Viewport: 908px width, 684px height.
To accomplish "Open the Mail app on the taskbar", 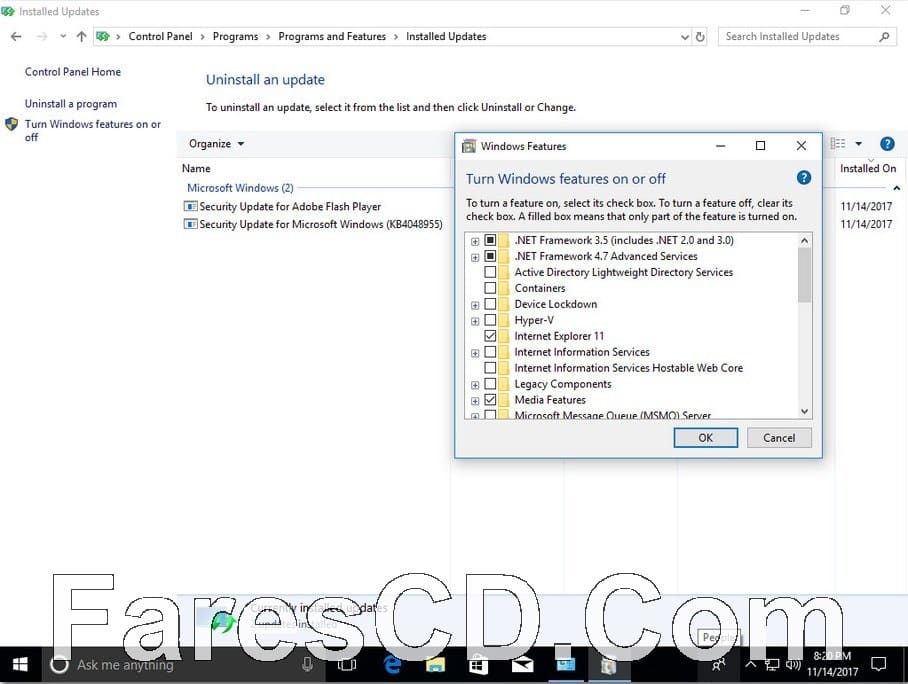I will [522, 665].
